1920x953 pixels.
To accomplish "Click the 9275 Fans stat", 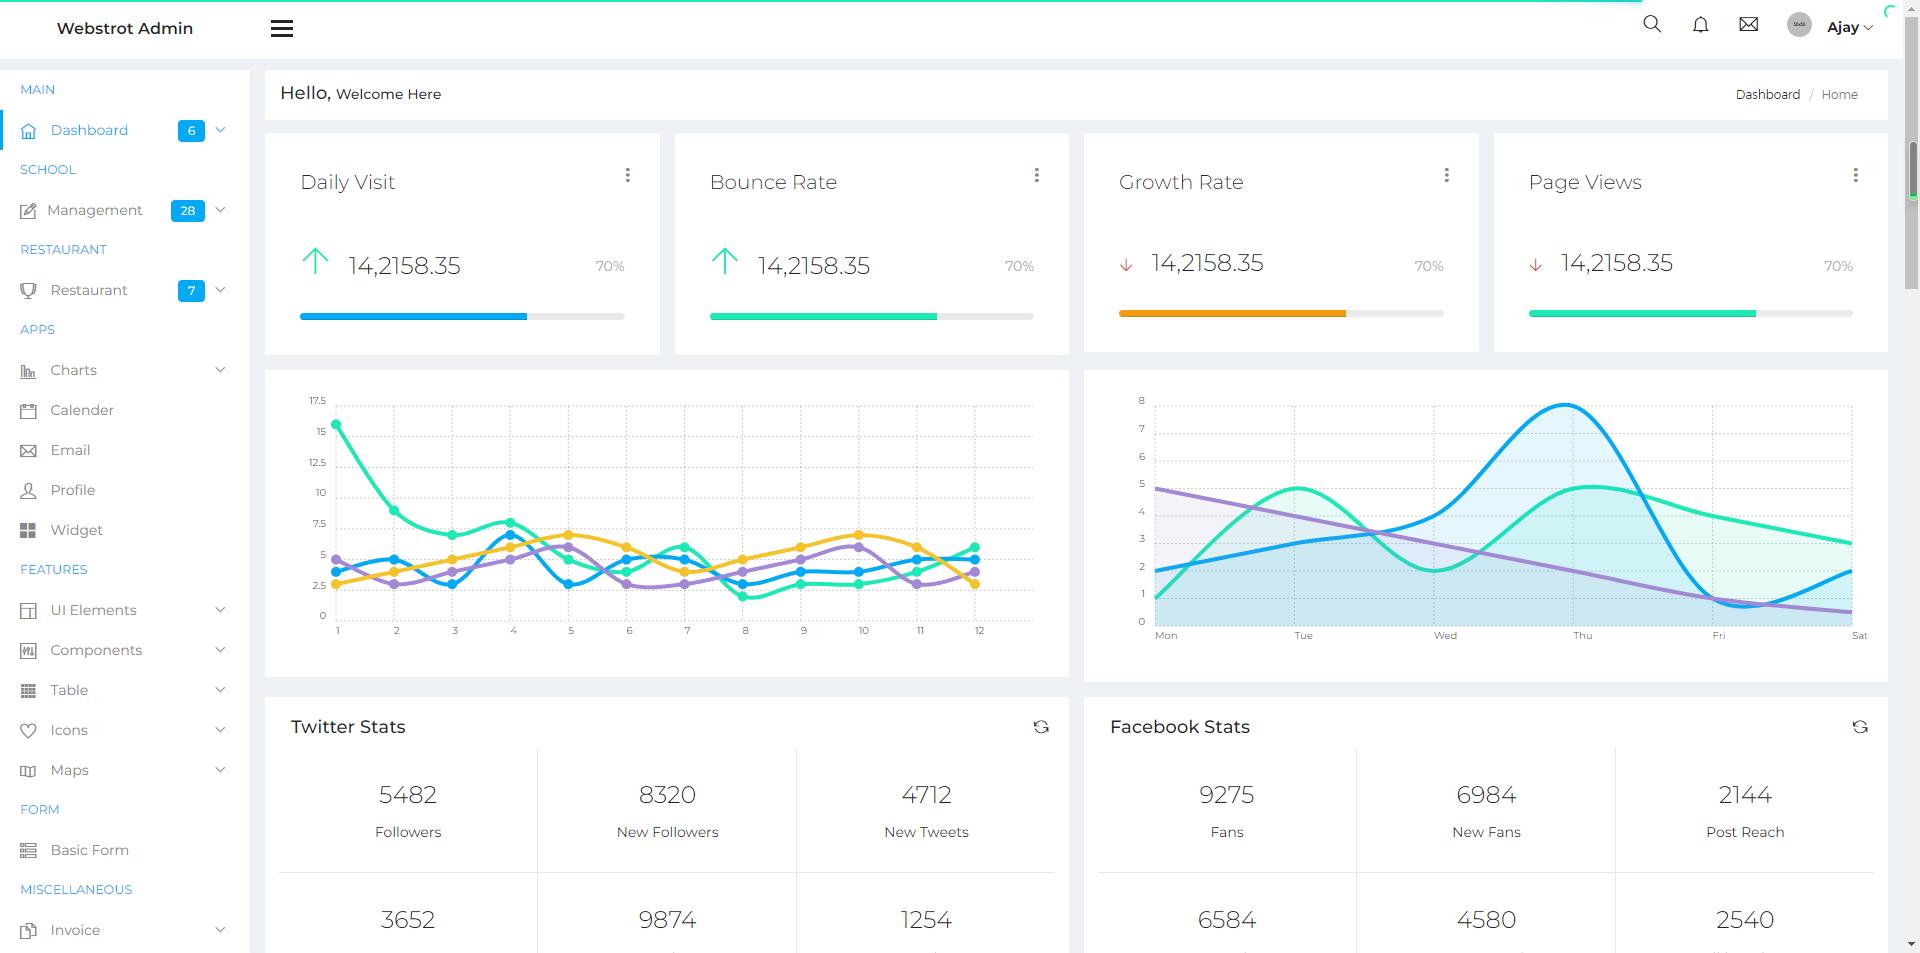I will pos(1227,811).
